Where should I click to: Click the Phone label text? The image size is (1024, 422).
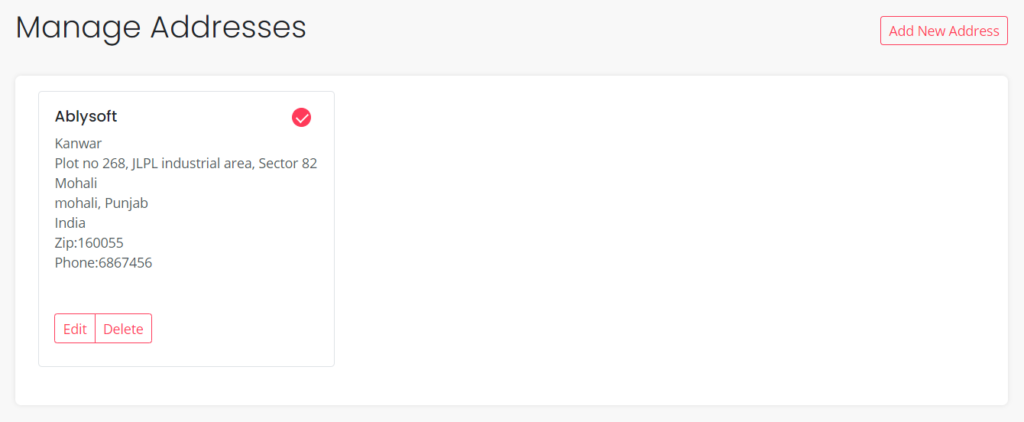click(x=75, y=263)
